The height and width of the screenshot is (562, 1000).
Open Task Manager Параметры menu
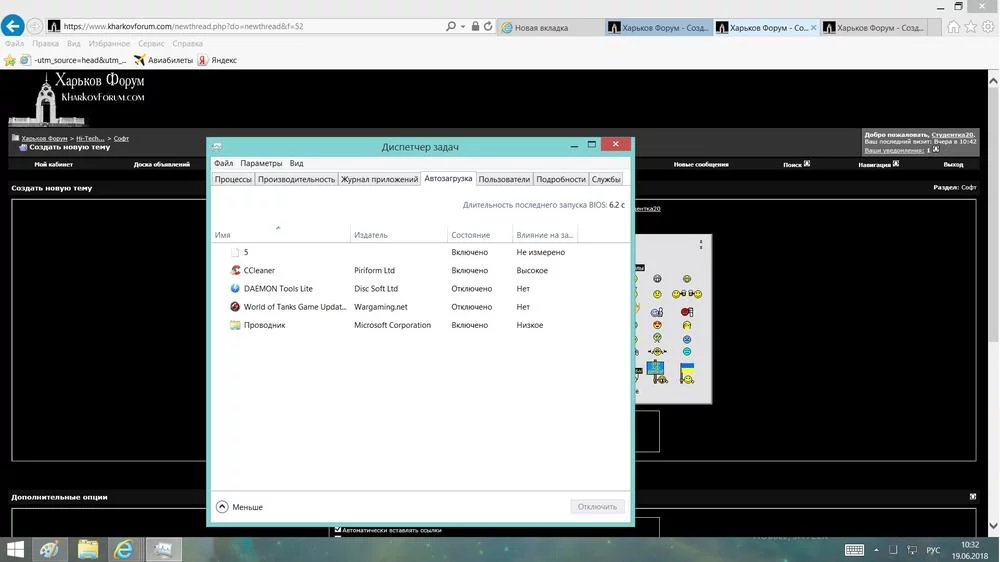(261, 163)
